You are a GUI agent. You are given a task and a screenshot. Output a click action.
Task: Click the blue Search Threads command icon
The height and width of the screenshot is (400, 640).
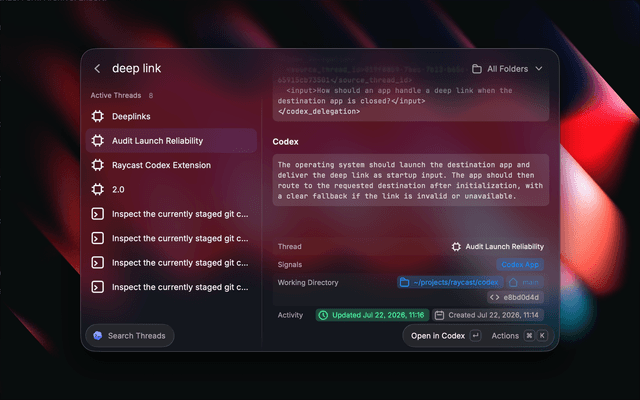tap(98, 336)
